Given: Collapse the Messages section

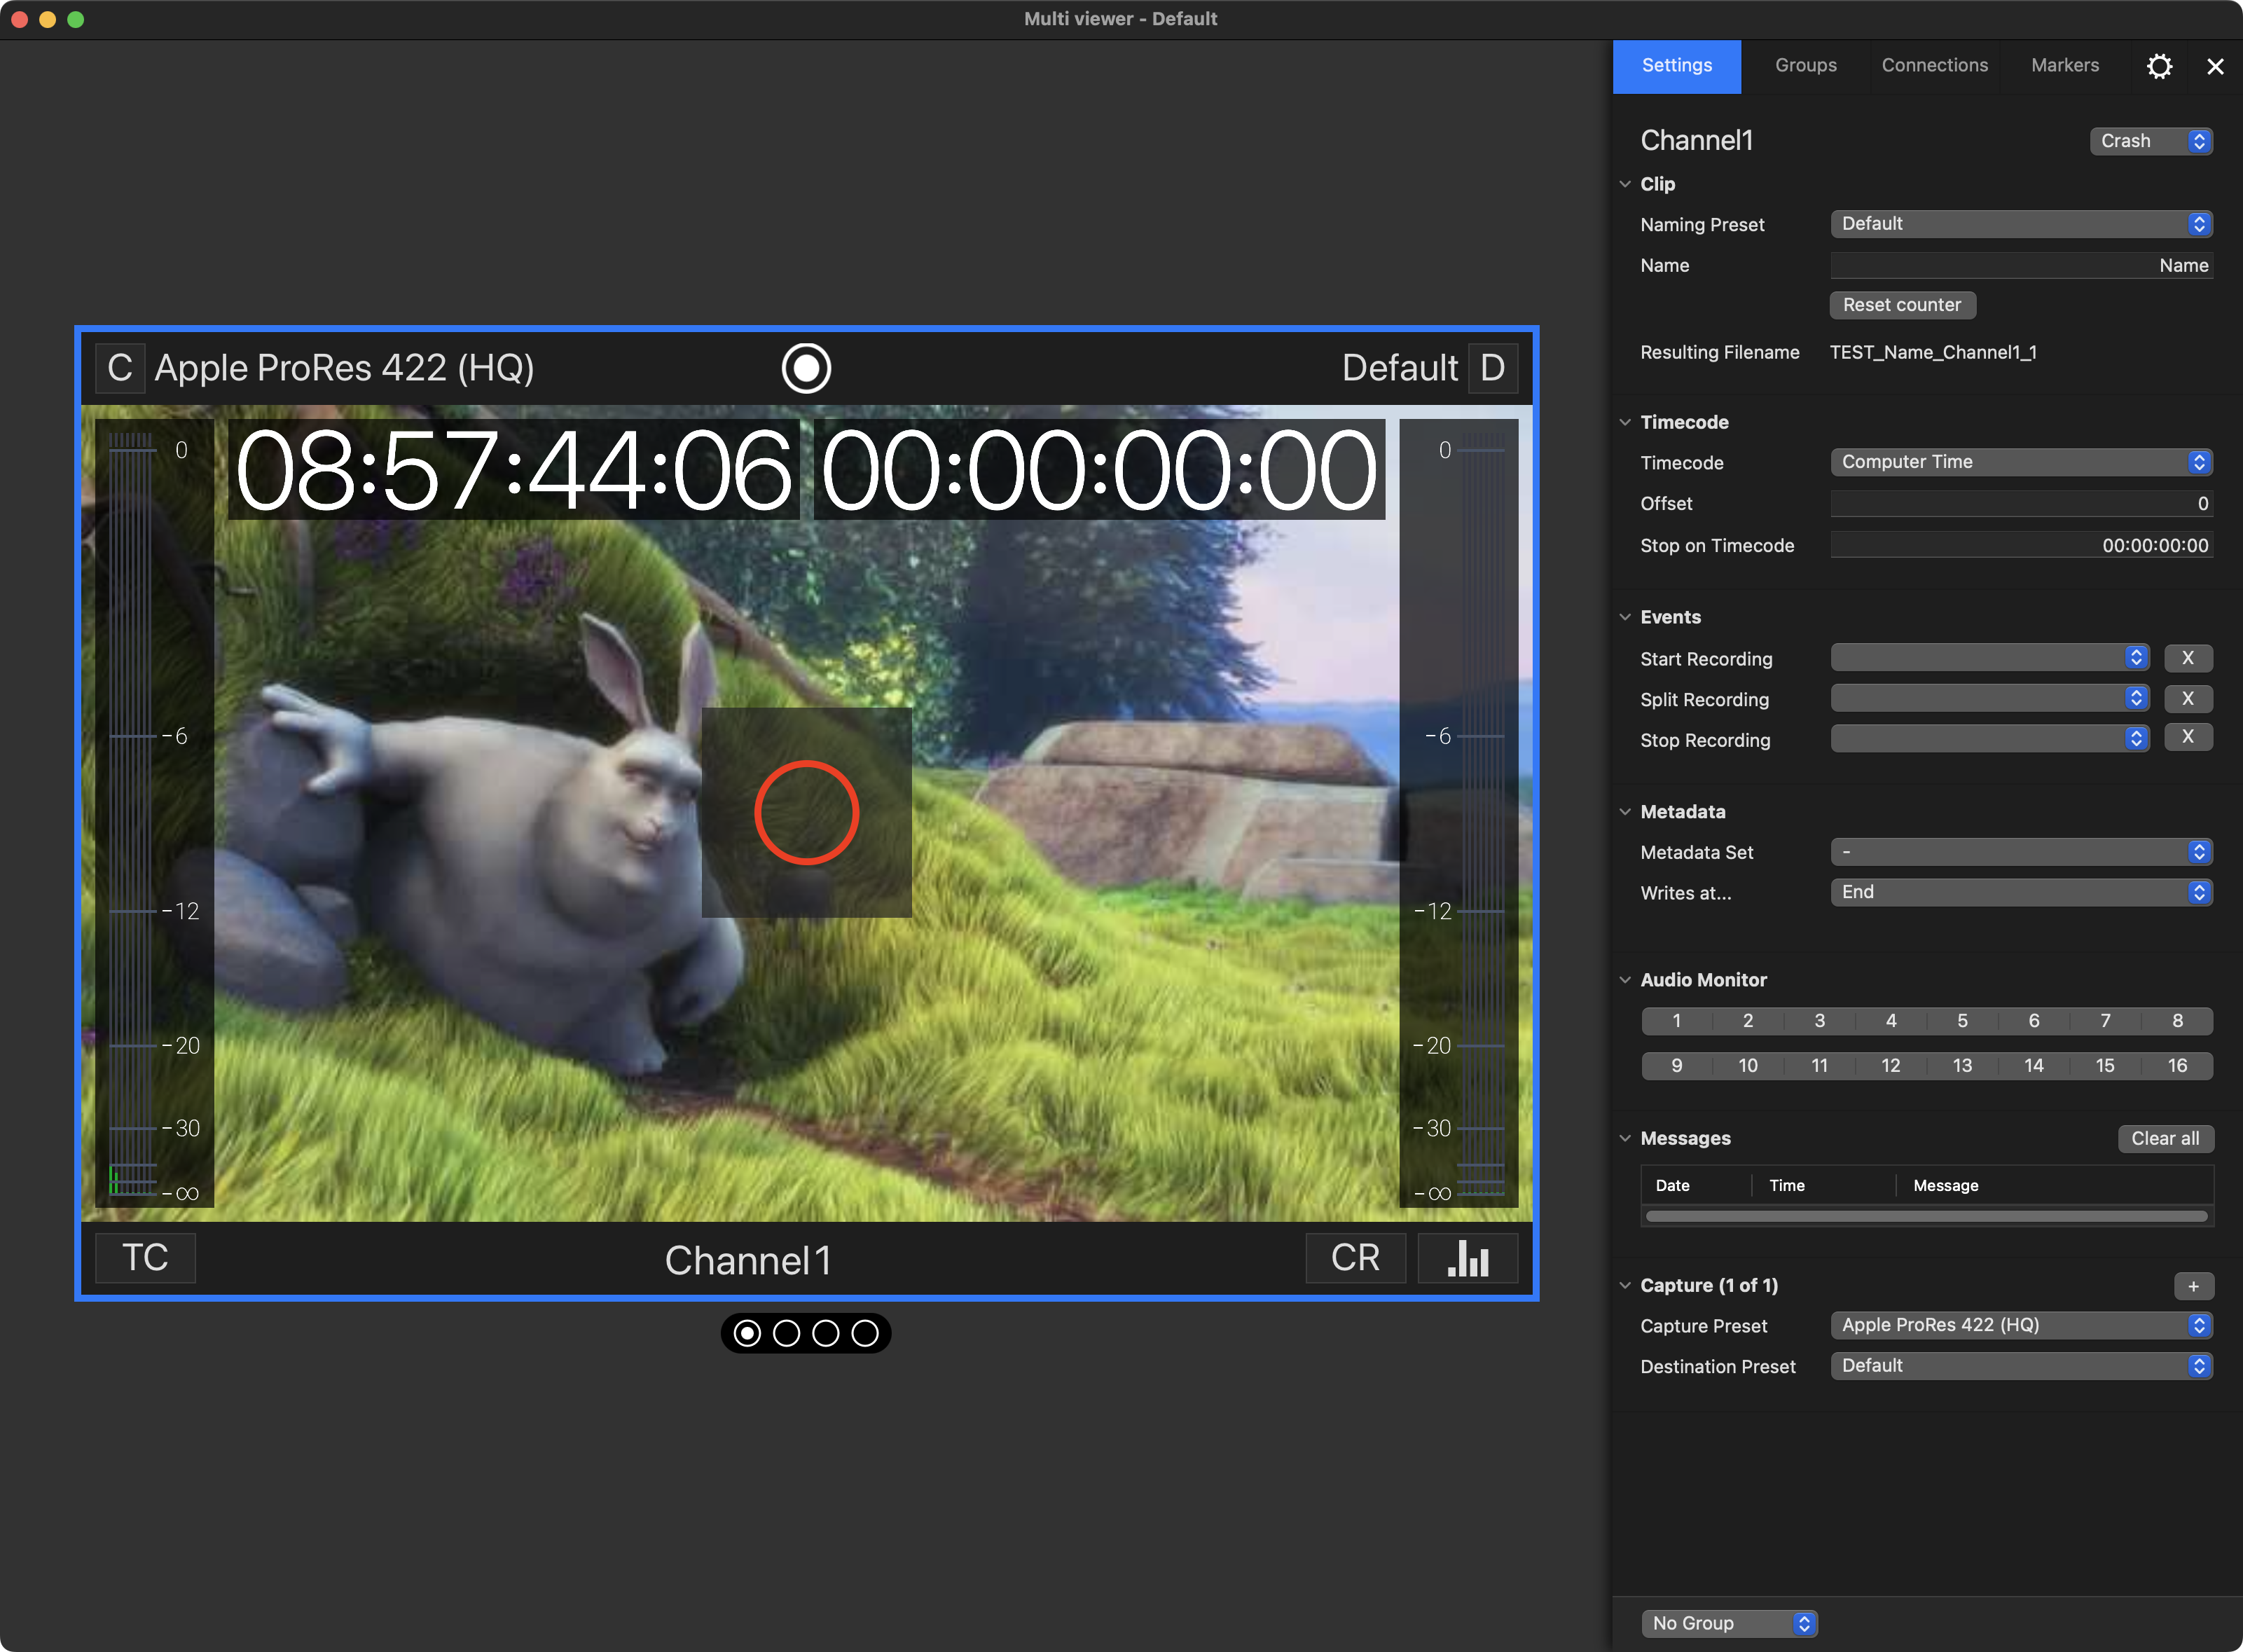Looking at the screenshot, I should click(1625, 1138).
